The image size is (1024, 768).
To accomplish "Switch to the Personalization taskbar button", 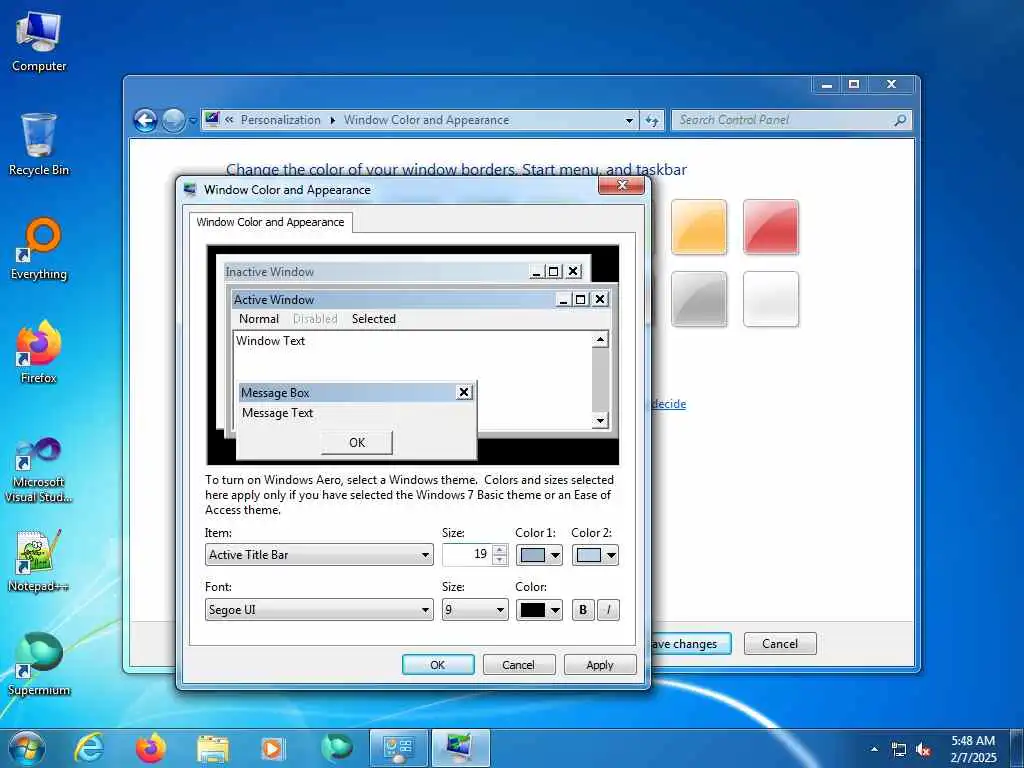I will [x=460, y=748].
